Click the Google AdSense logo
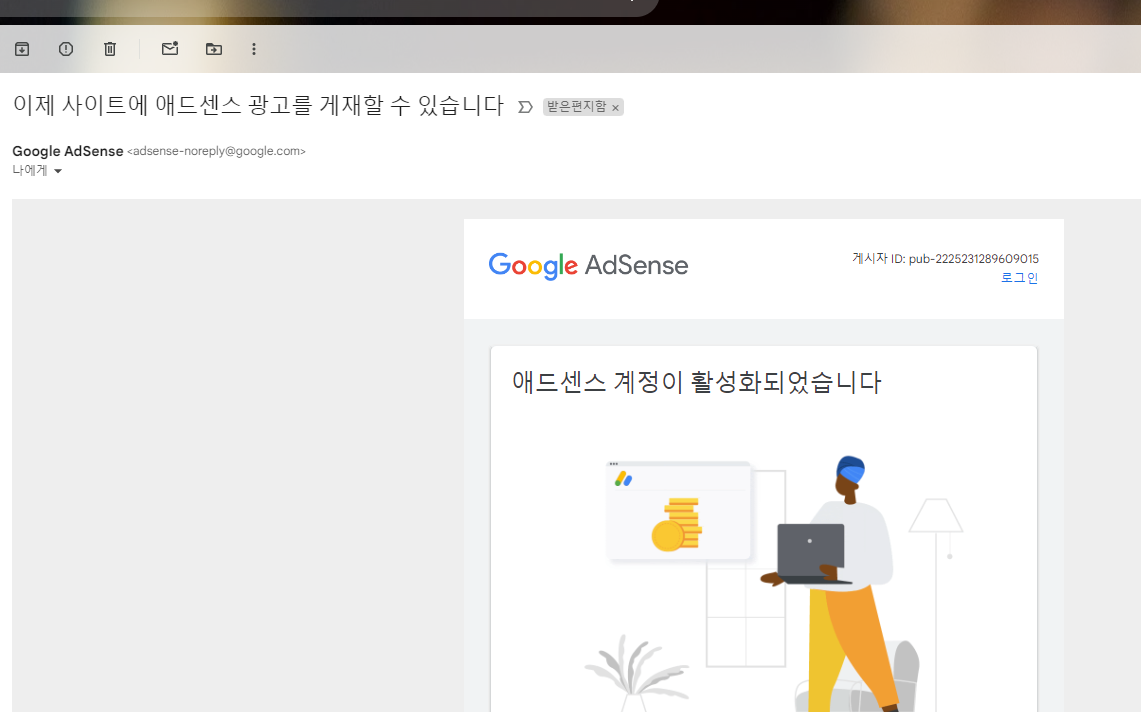The width and height of the screenshot is (1141, 712). pos(588,265)
